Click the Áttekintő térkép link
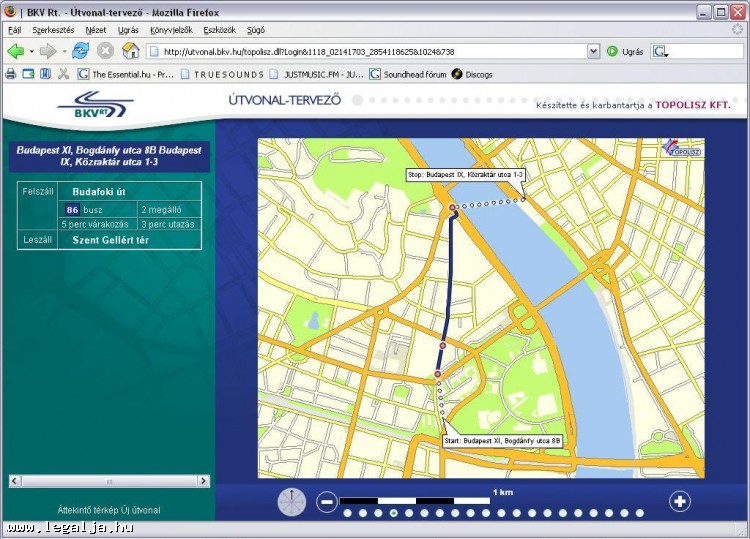Screen dimensions: 750x539 tap(87, 510)
